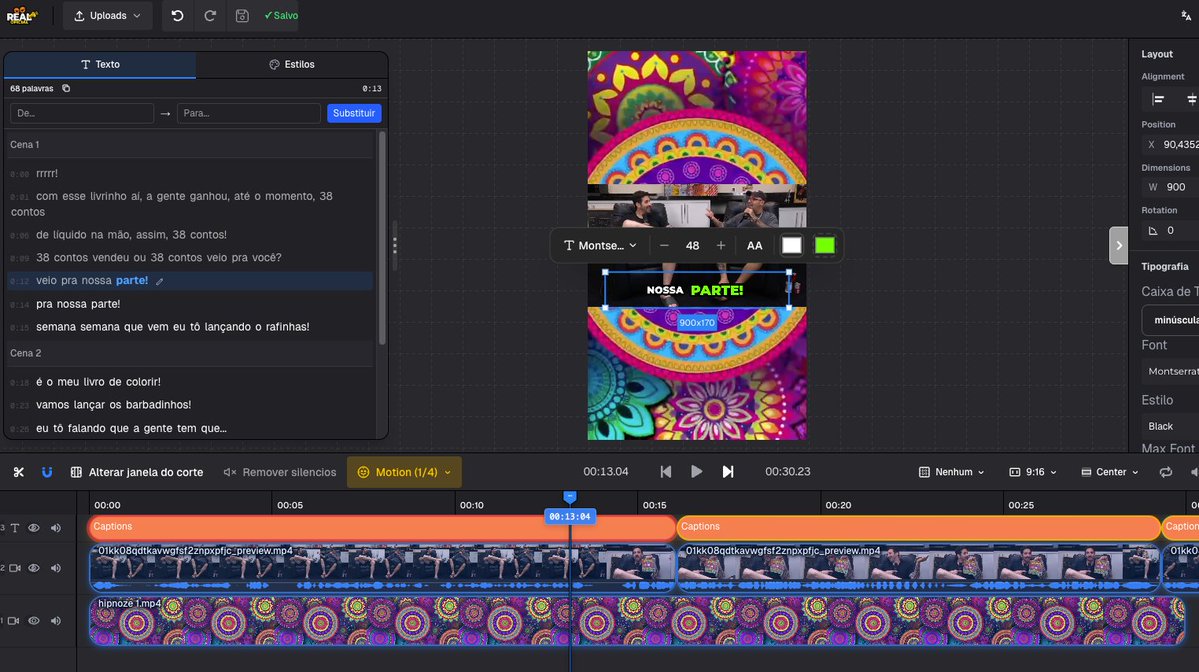Copy the 68 palavras transcript text
The height and width of the screenshot is (672, 1199).
(x=67, y=89)
